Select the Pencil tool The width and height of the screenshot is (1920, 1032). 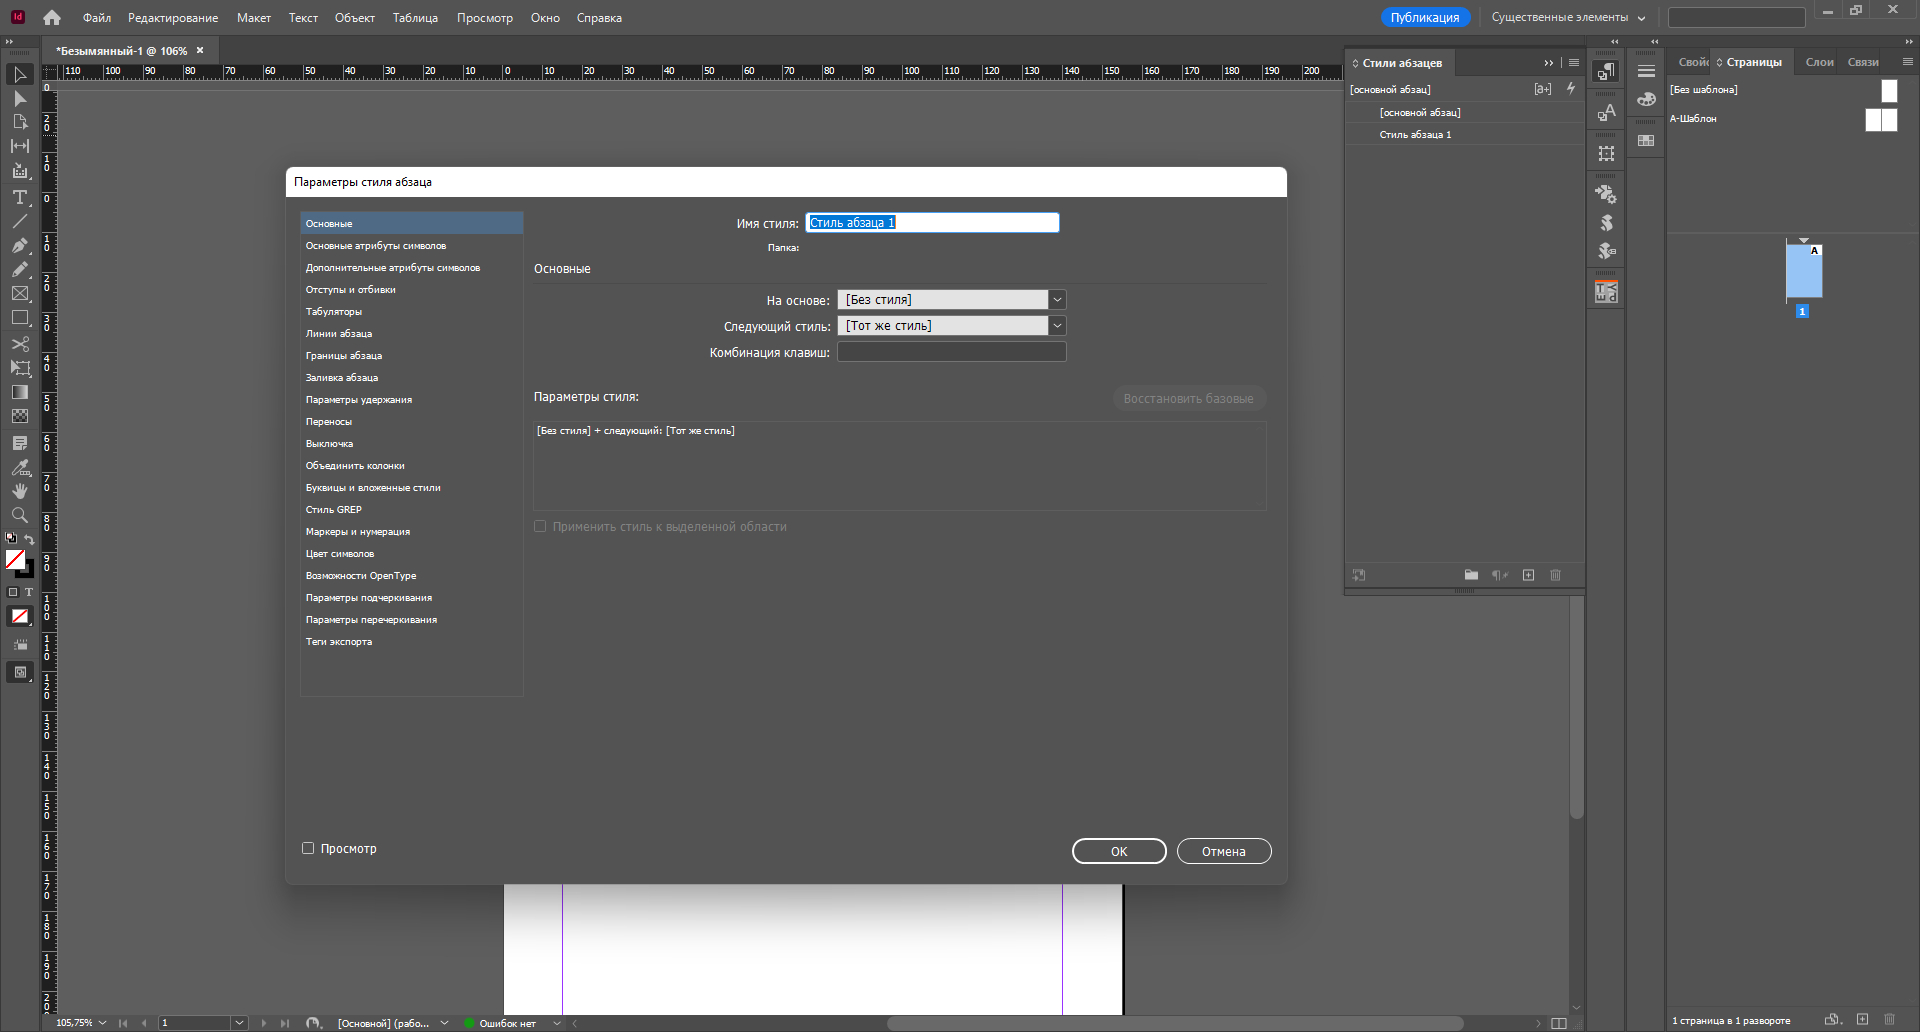click(20, 269)
